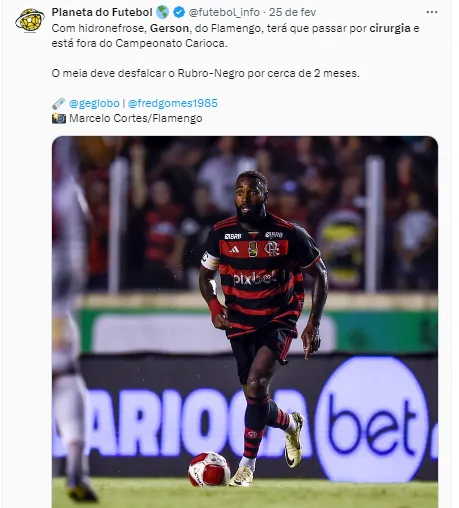Click the red and white soccer ball
Screen dimensions: 459x508
[x=209, y=469]
